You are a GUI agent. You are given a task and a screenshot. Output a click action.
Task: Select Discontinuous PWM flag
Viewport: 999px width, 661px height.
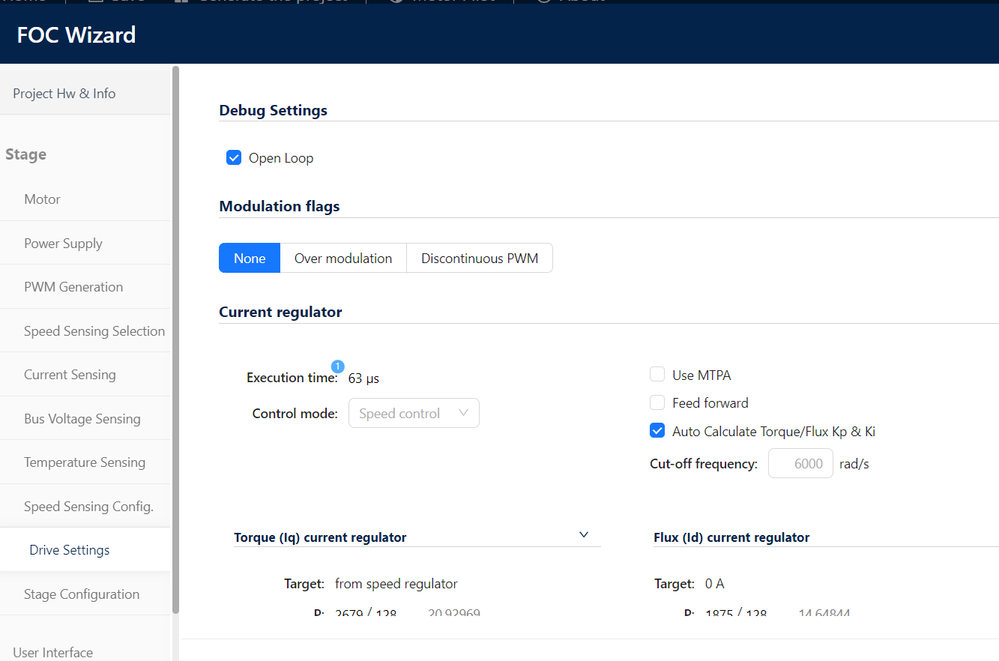point(479,258)
